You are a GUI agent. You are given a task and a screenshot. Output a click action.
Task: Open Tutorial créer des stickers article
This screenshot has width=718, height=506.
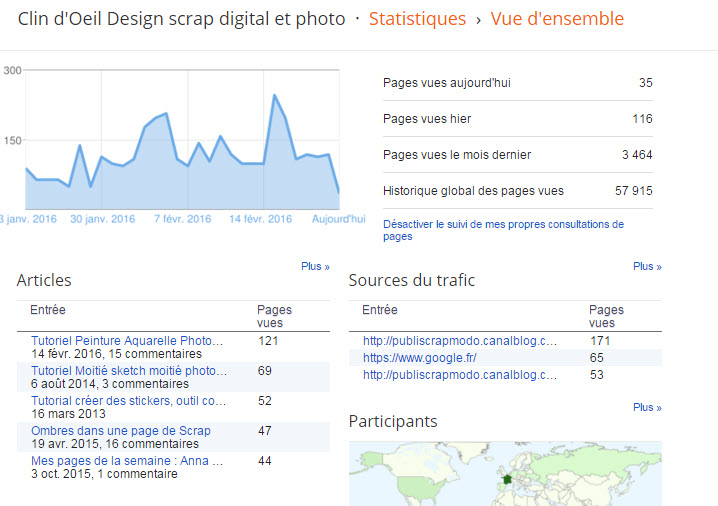click(129, 401)
